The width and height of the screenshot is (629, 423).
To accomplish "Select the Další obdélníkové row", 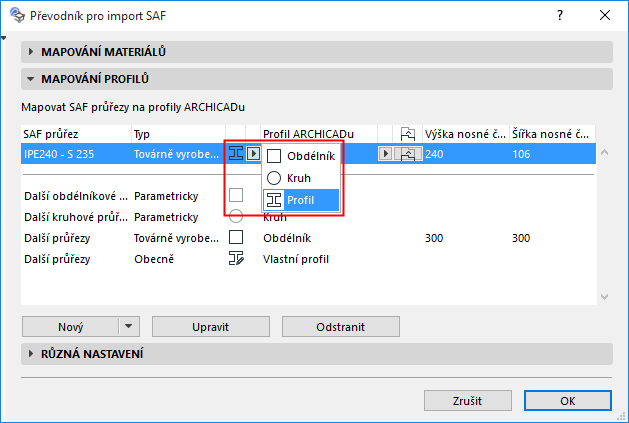I will pyautogui.click(x=308, y=196).
